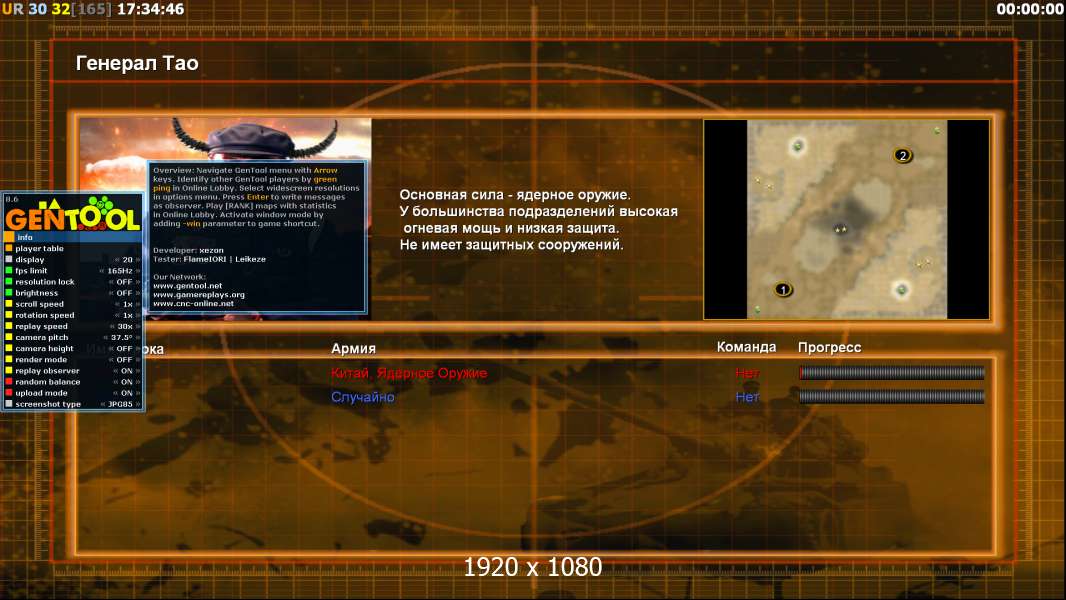Click the orange square beside player table
This screenshot has width=1066, height=600.
(9, 249)
